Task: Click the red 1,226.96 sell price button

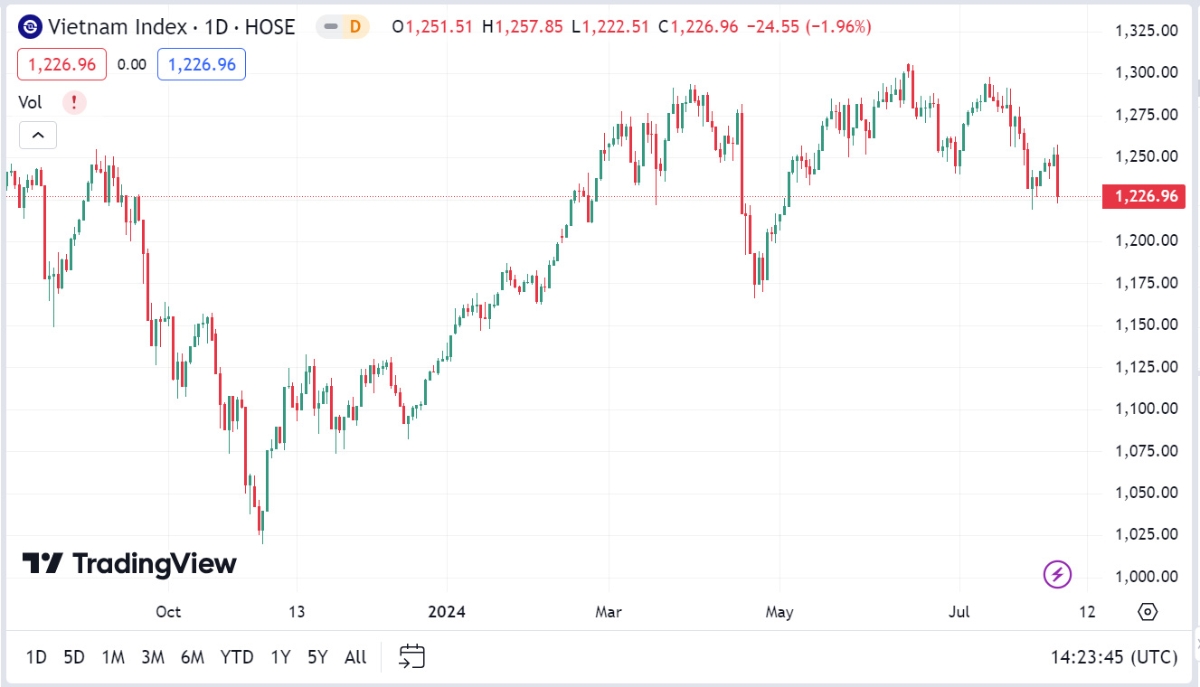Action: point(61,65)
